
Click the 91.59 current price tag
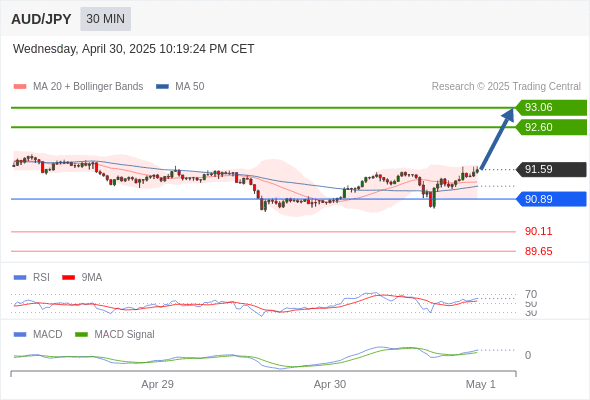pyautogui.click(x=551, y=169)
